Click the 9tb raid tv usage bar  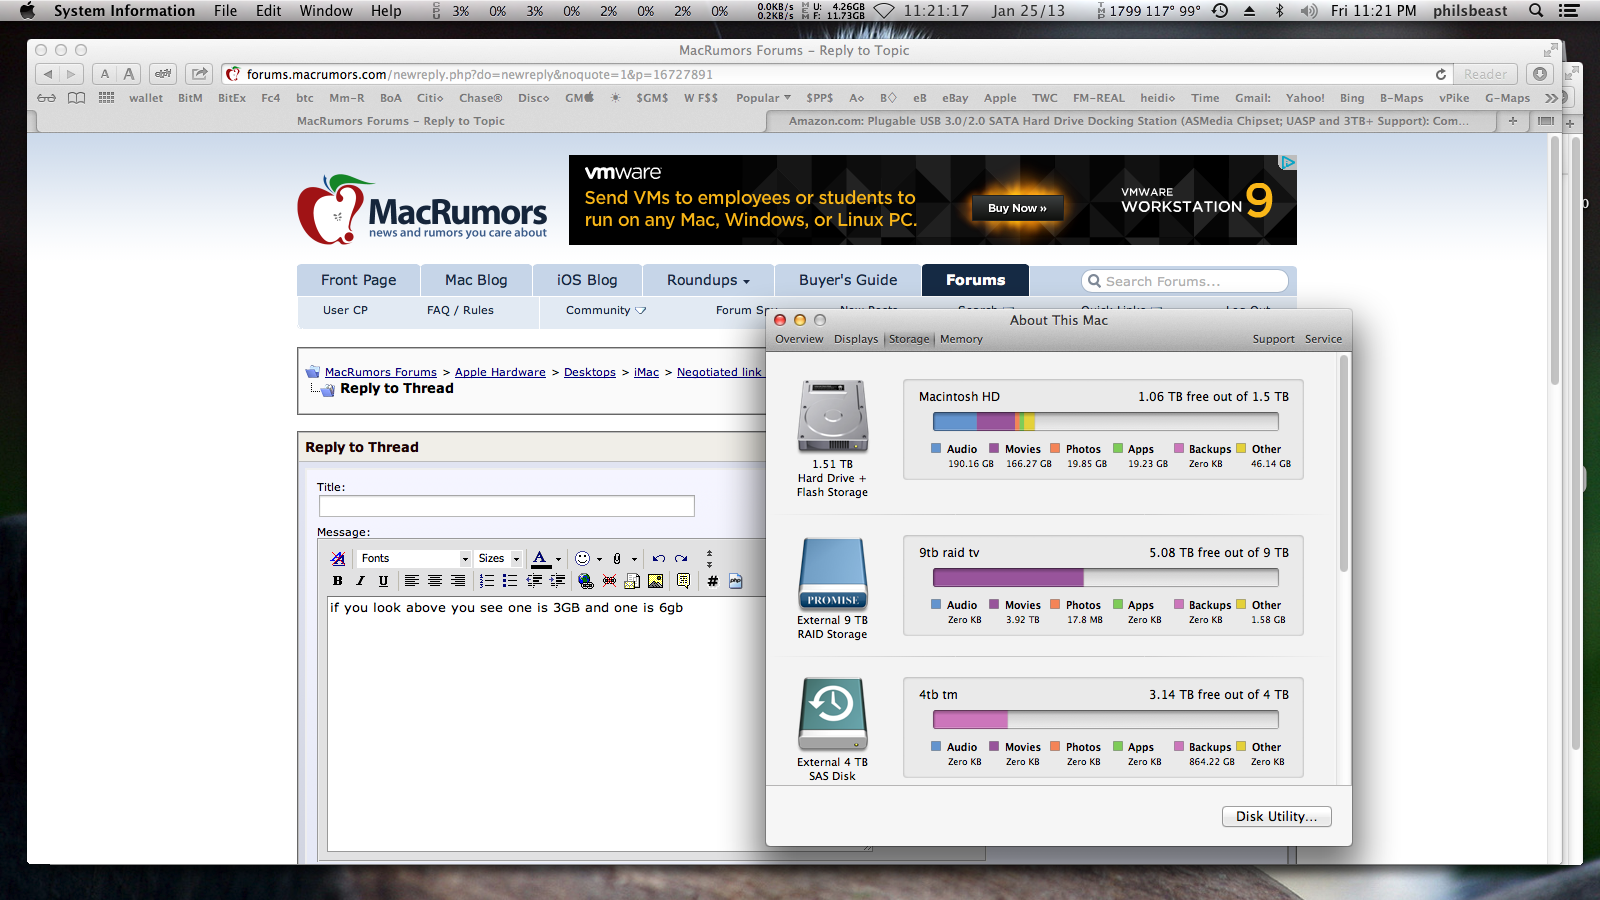click(1105, 577)
